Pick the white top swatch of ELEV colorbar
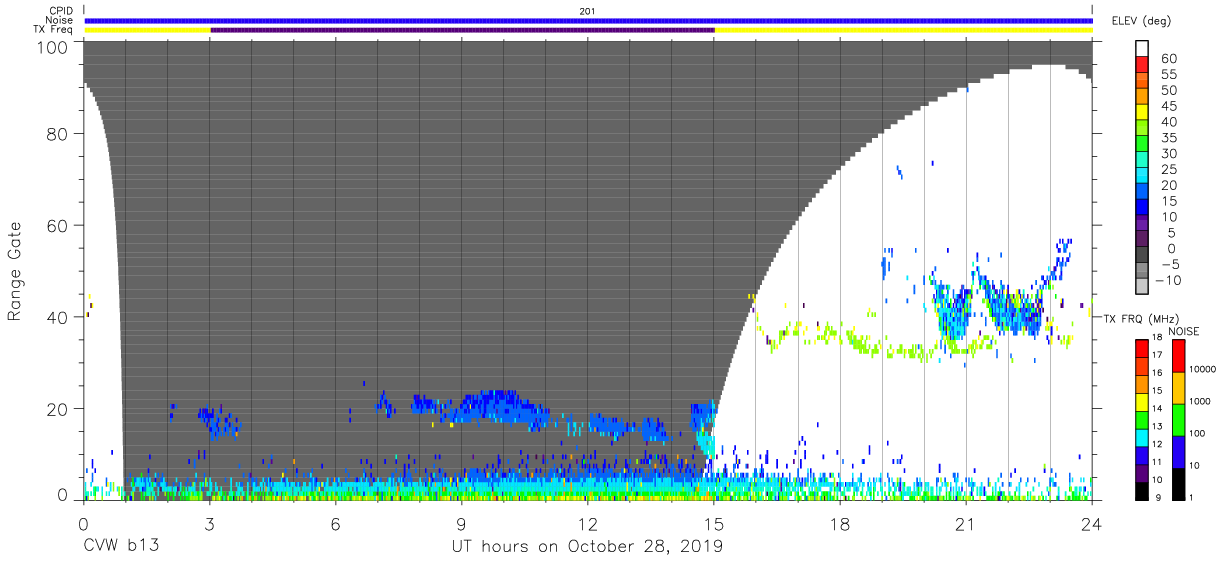The image size is (1228, 567). click(x=1143, y=48)
